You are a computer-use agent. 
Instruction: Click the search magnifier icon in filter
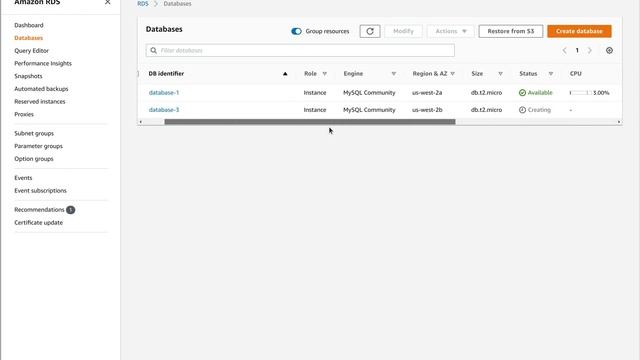(153, 50)
